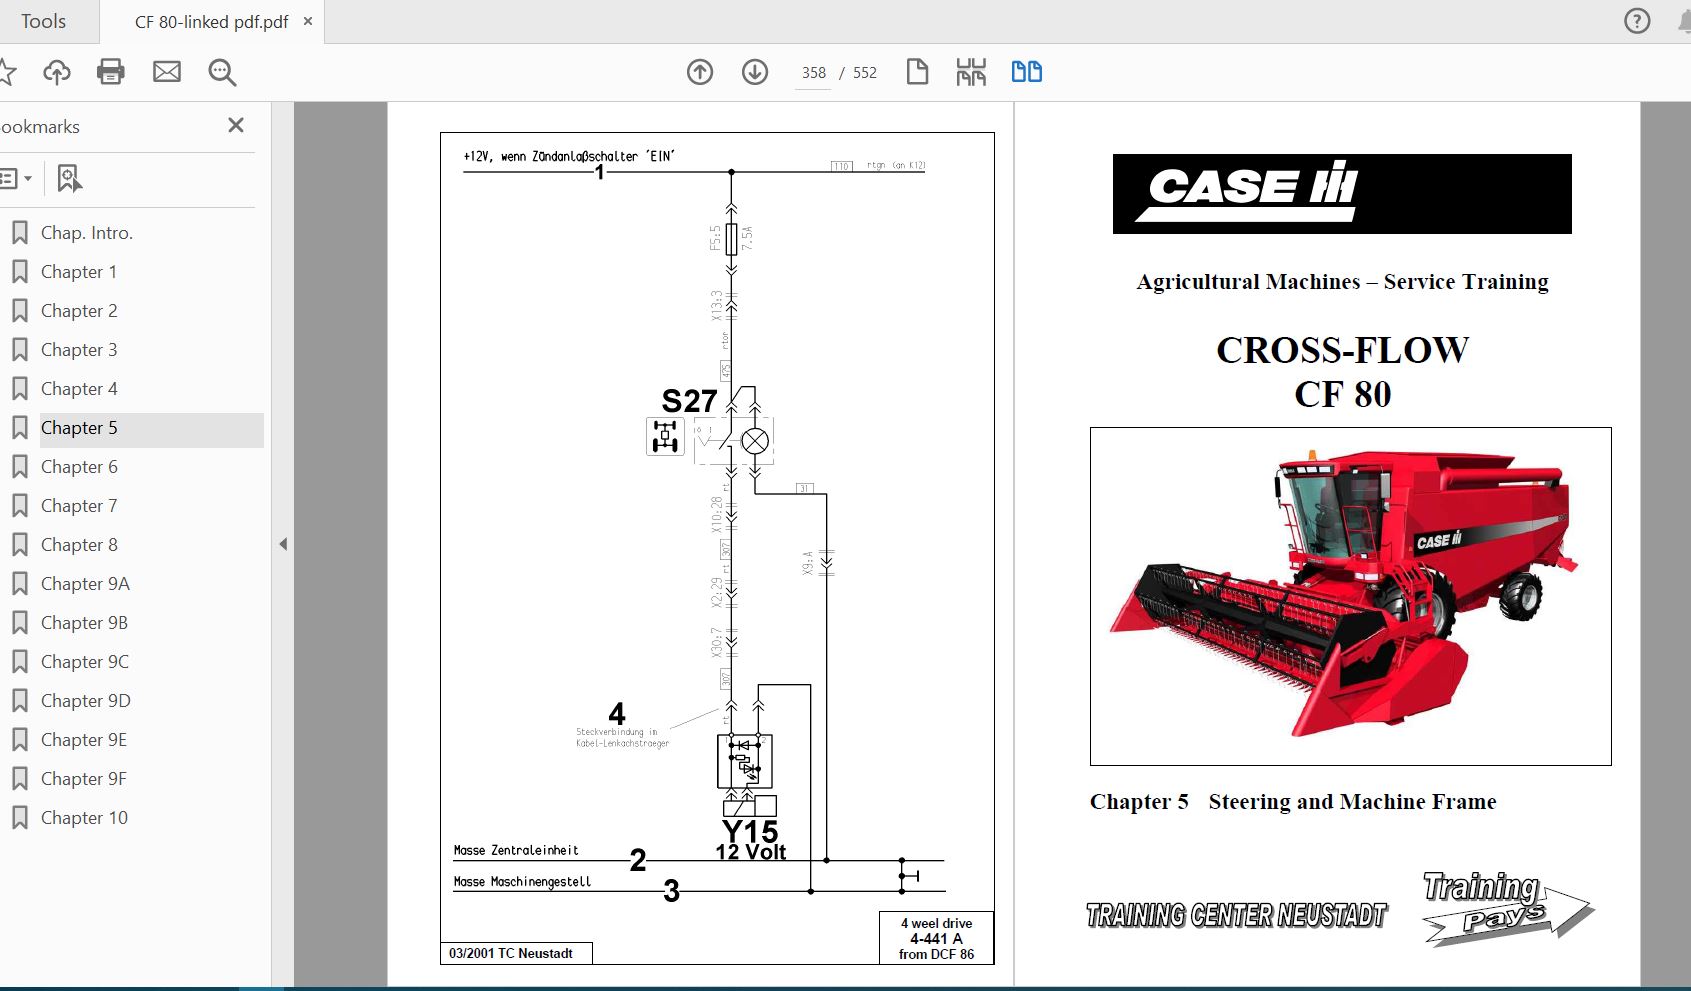This screenshot has width=1691, height=991.
Task: Go to Chapter 6 bookmark
Action: pyautogui.click(x=79, y=467)
